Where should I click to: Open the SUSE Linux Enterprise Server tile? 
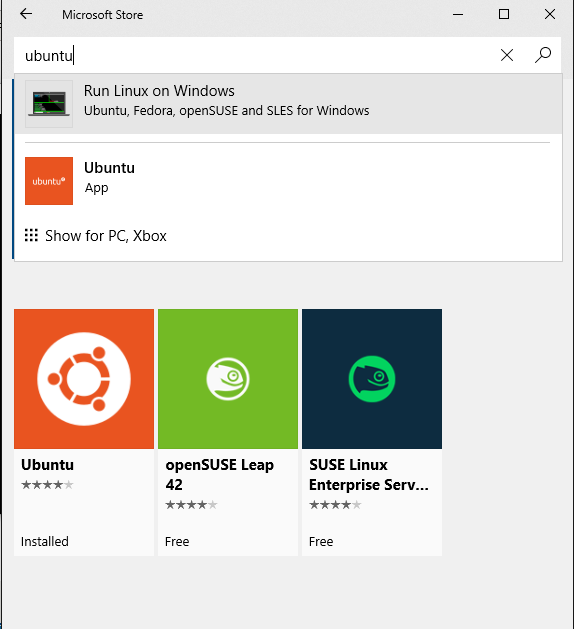[x=372, y=379]
